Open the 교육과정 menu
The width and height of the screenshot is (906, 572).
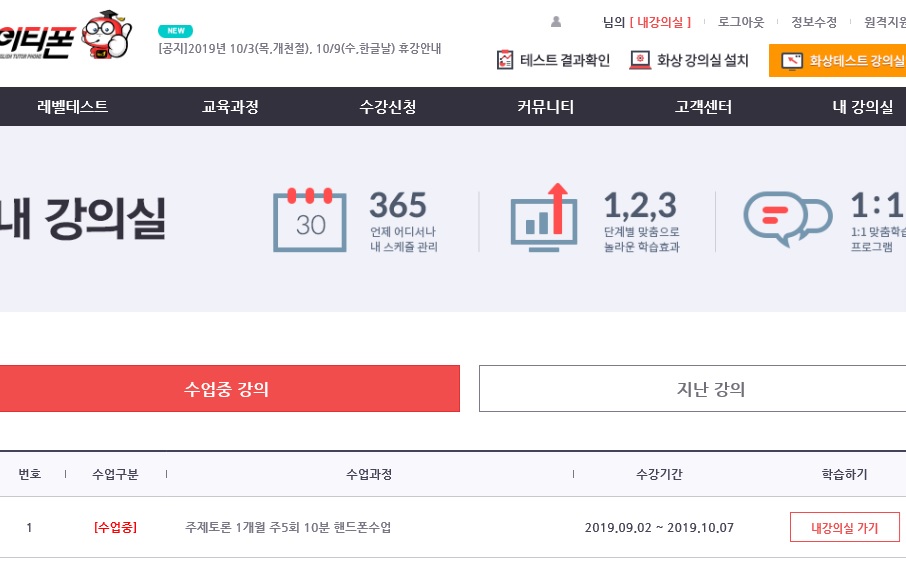tap(230, 107)
